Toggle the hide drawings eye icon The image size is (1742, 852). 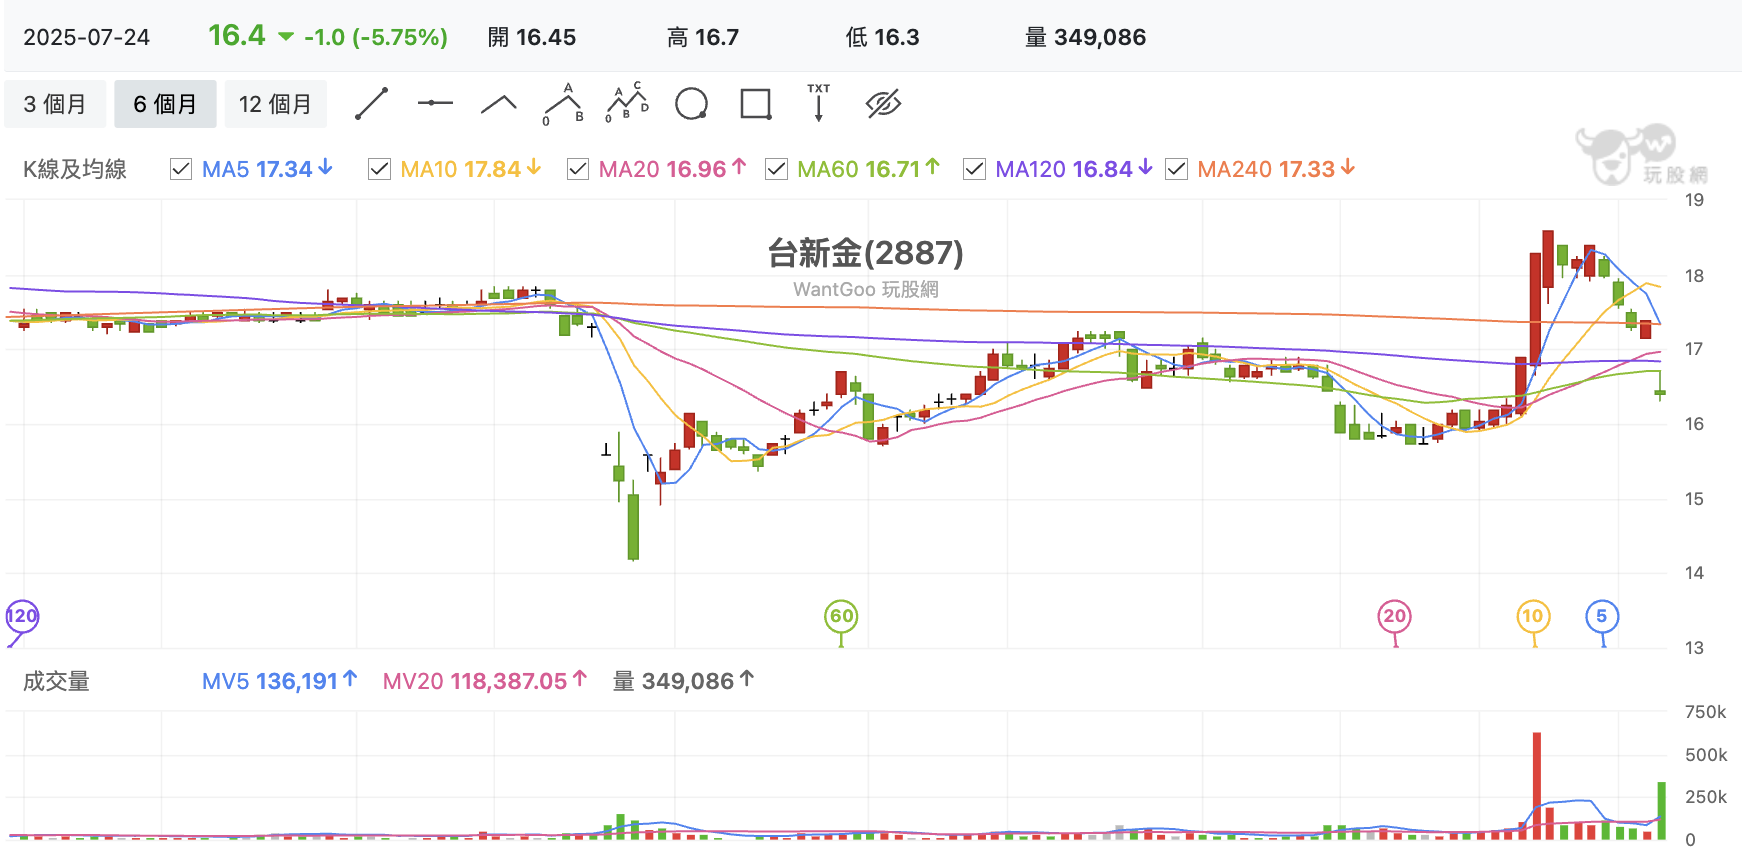(x=883, y=104)
